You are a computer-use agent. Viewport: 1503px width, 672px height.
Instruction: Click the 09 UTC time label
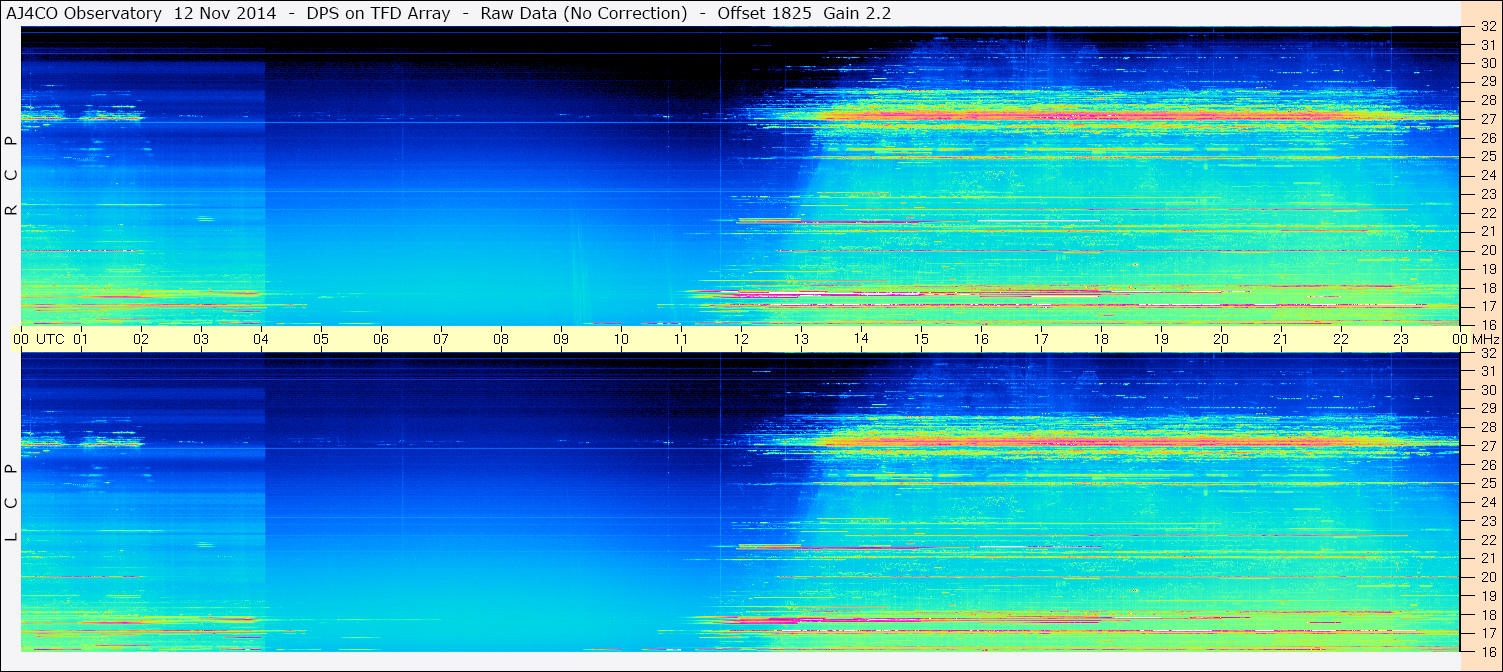pos(561,339)
